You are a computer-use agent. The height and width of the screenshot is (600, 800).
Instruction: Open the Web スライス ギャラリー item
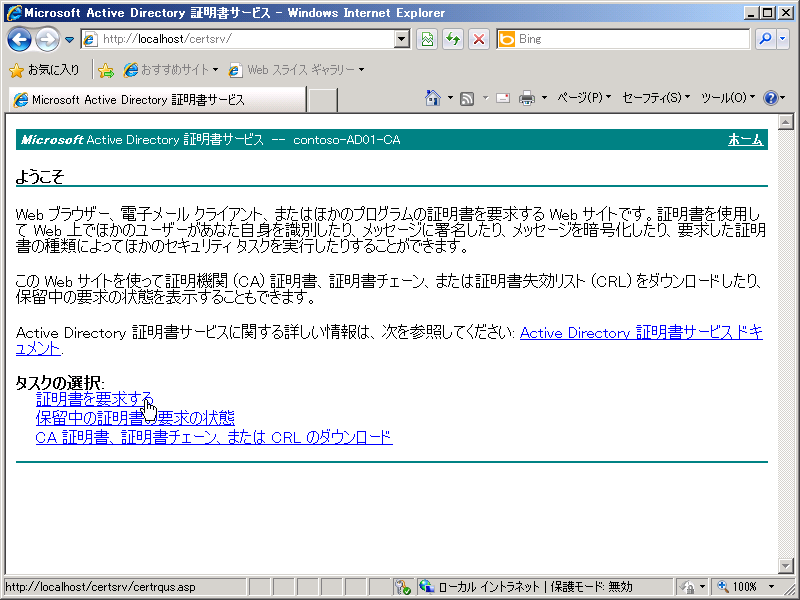tap(296, 70)
